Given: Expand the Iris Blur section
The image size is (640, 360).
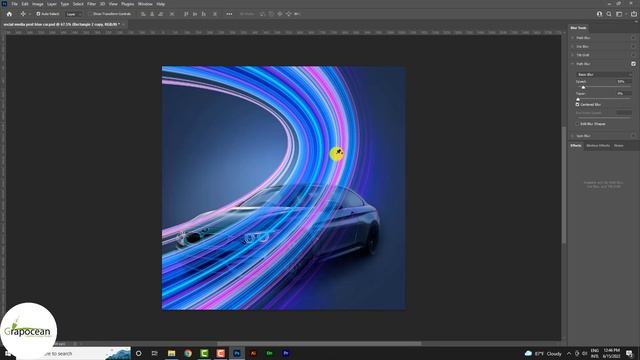Looking at the screenshot, I should pyautogui.click(x=573, y=46).
